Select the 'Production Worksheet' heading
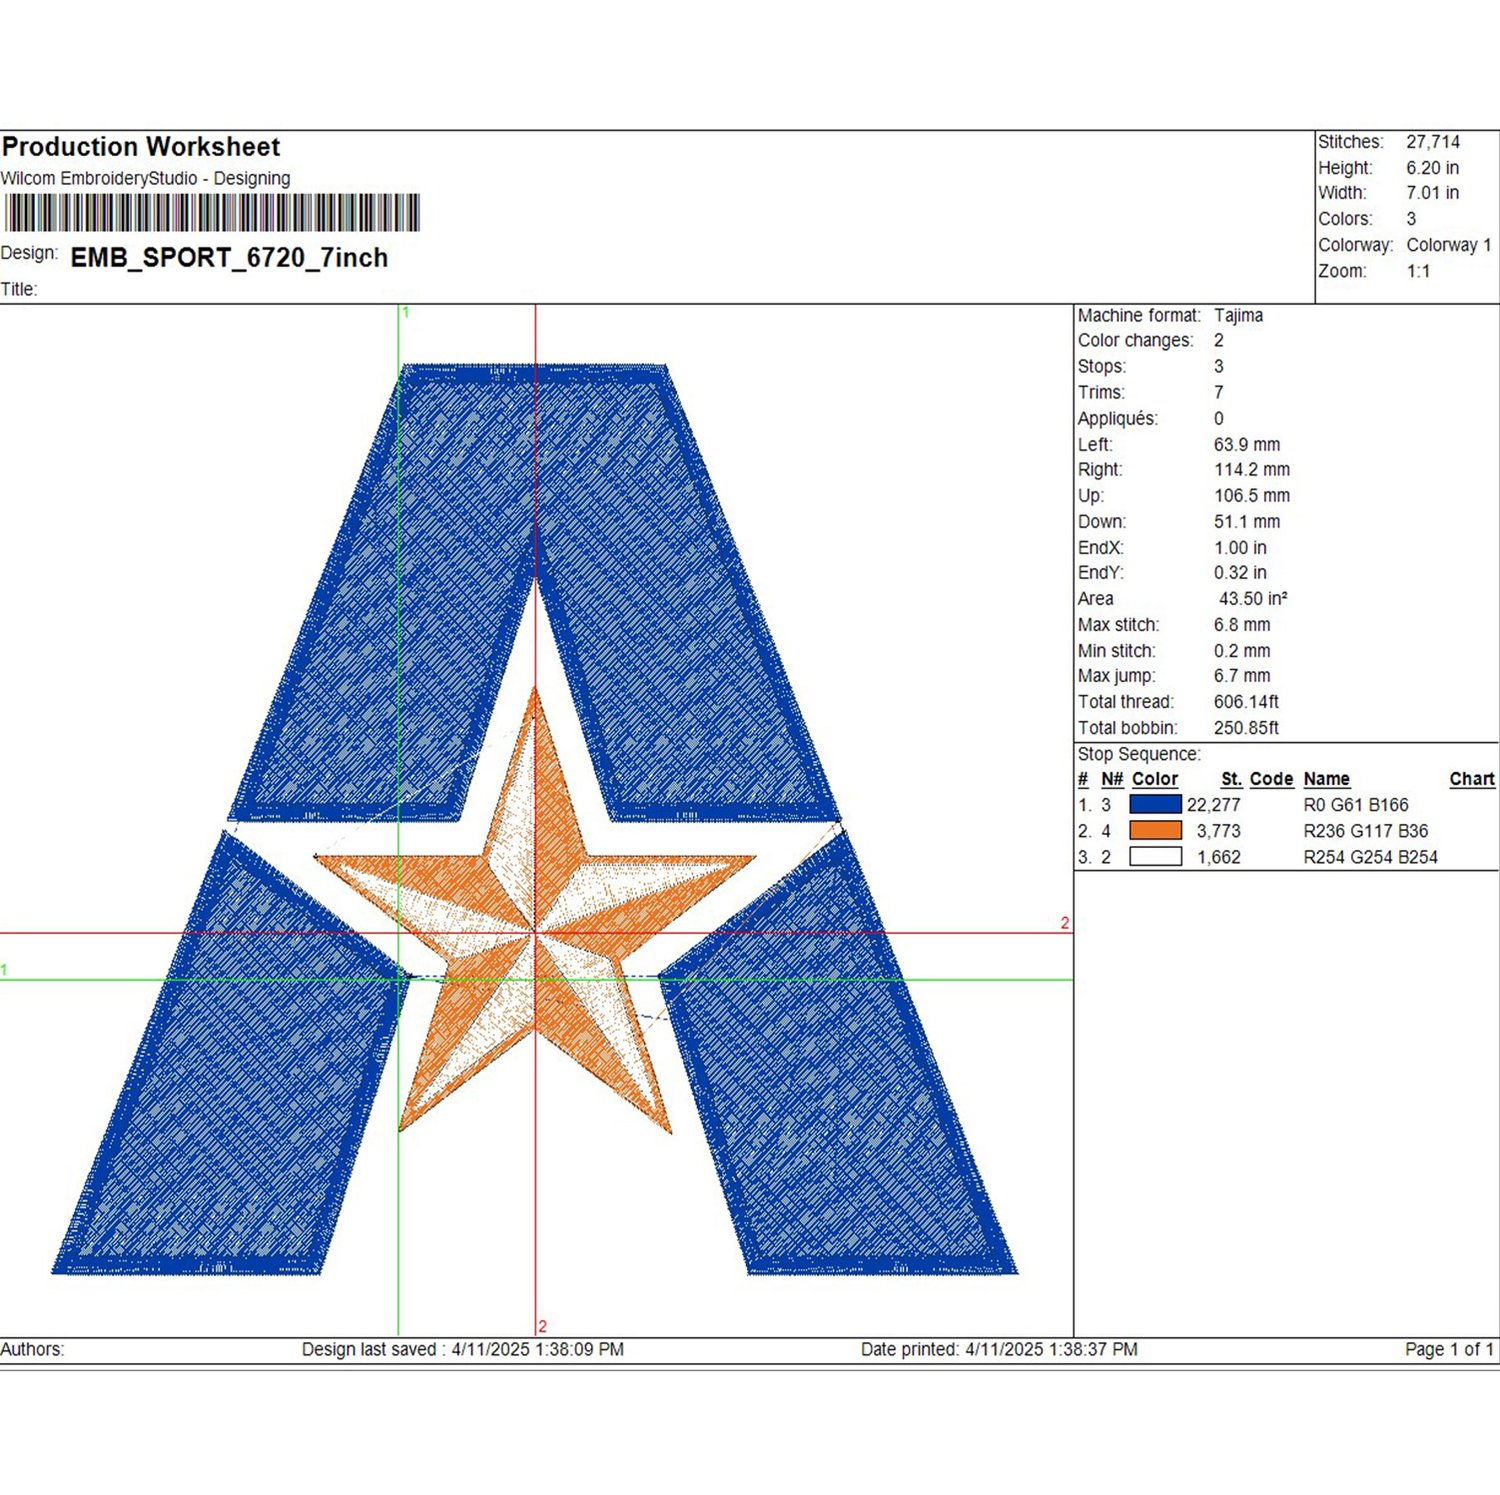Viewport: 1500px width, 1495px height. [141, 147]
